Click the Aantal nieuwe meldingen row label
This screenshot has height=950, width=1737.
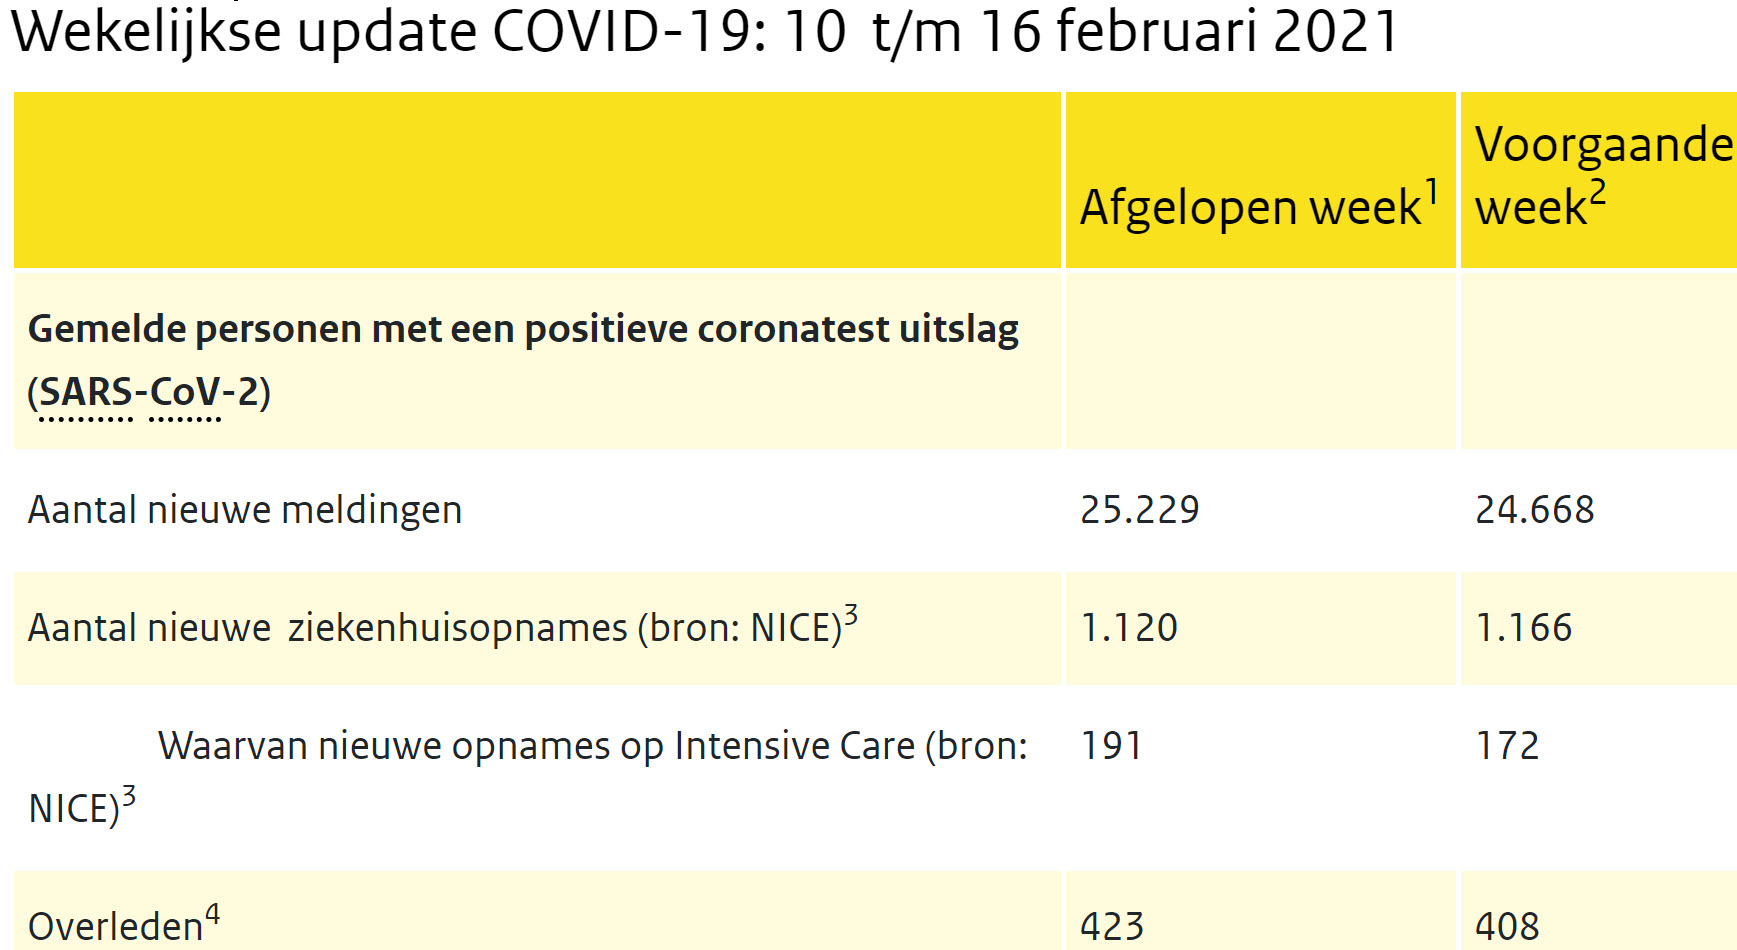245,510
